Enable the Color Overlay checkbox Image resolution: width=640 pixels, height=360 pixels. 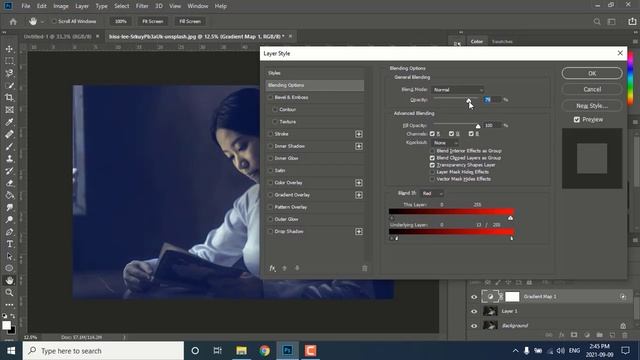click(270, 183)
